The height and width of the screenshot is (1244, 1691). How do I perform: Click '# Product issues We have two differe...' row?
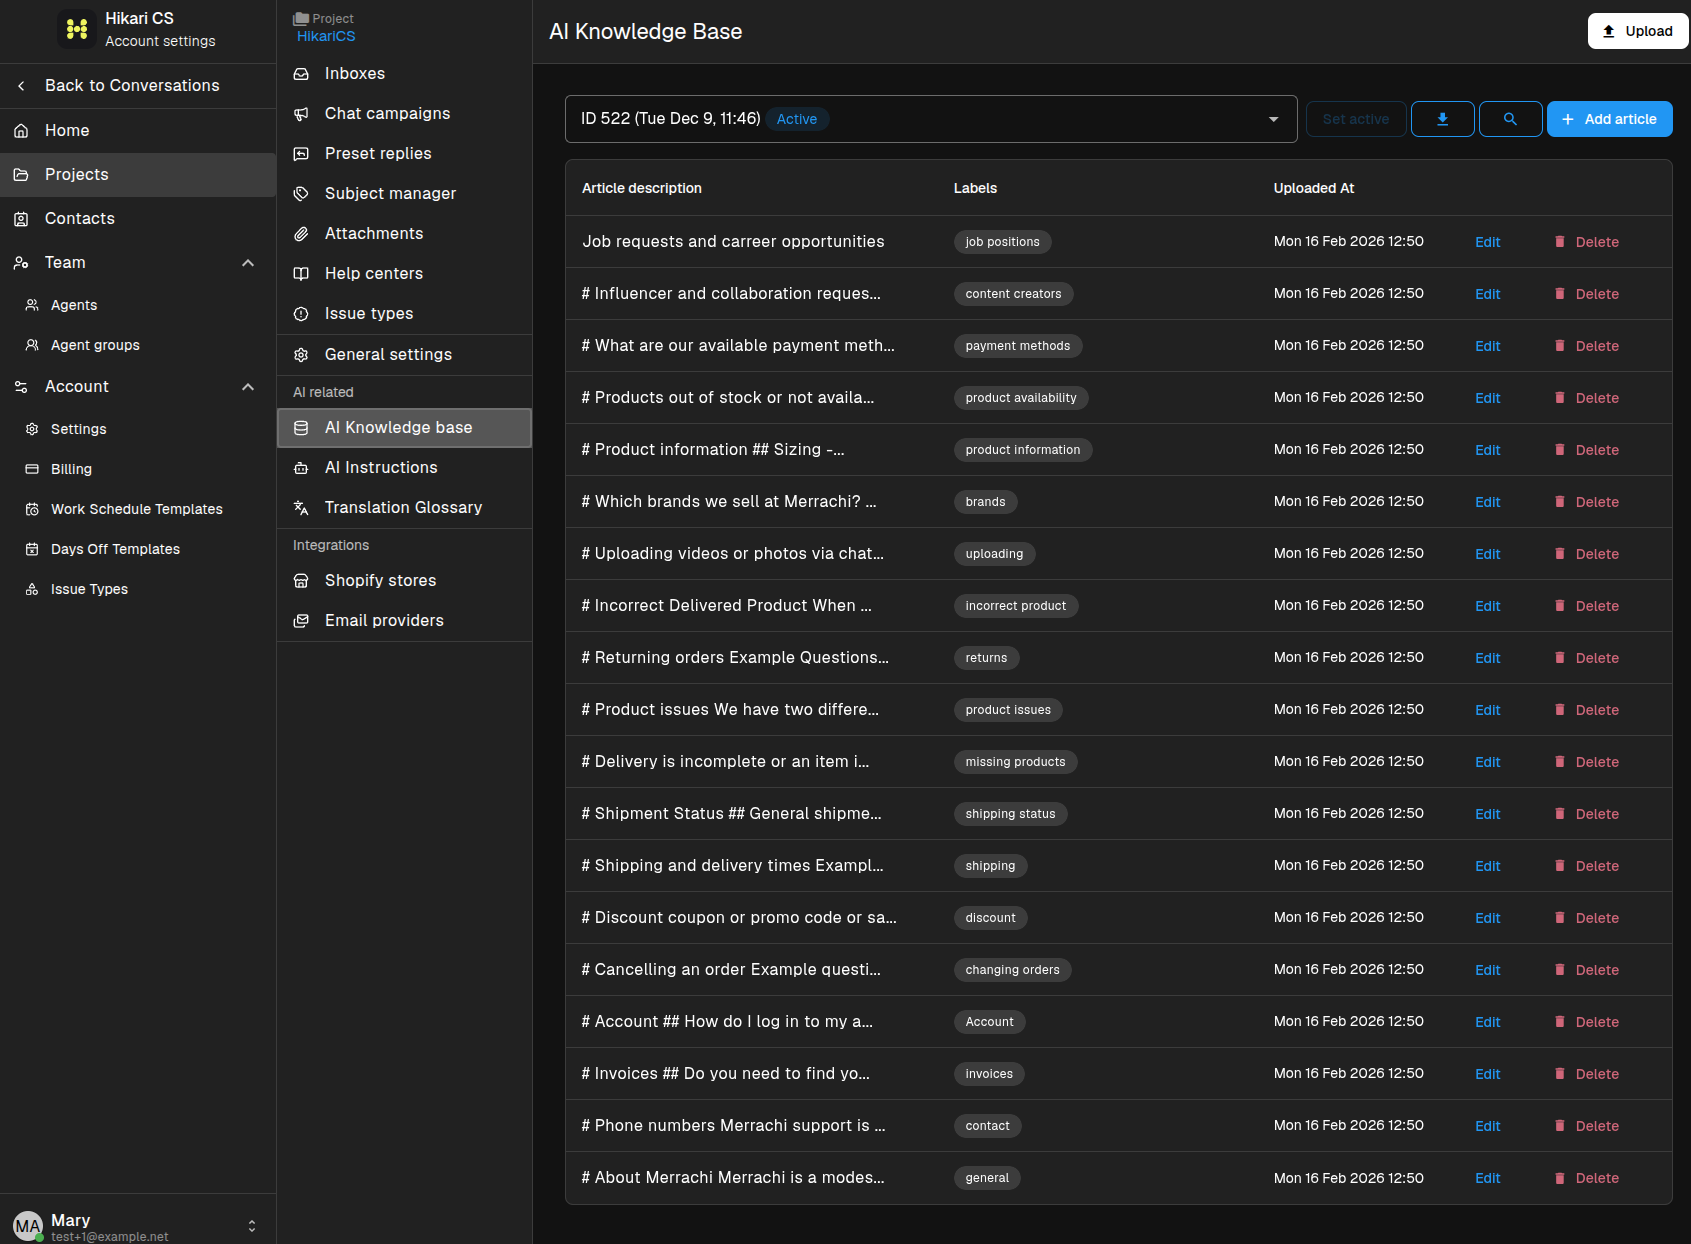1118,710
